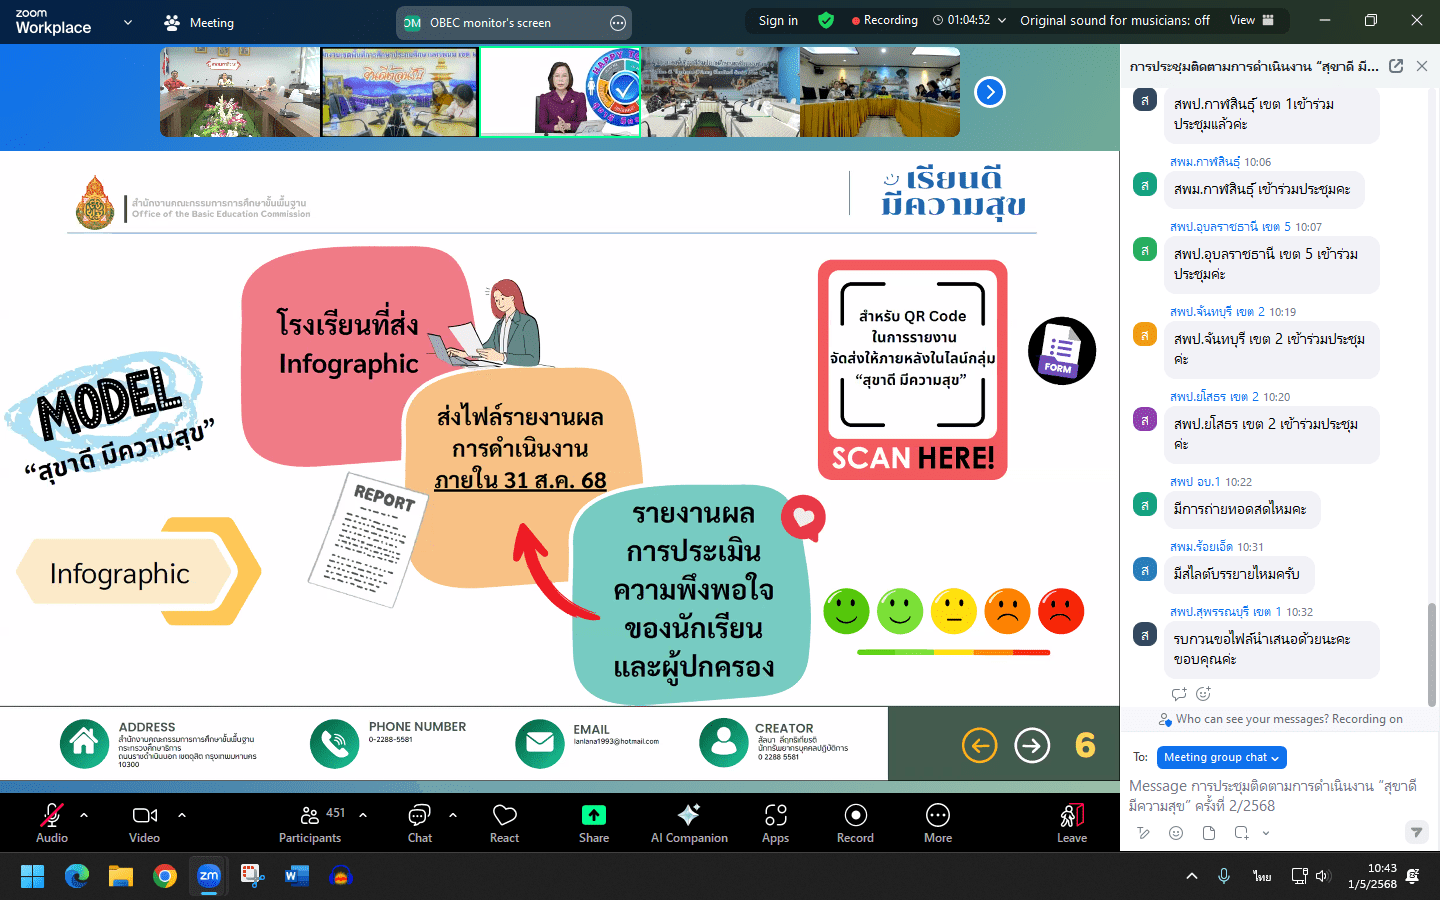Open the Meeting group chat recipient dropdown
Screen dimensions: 1440x900
[x=1221, y=757]
